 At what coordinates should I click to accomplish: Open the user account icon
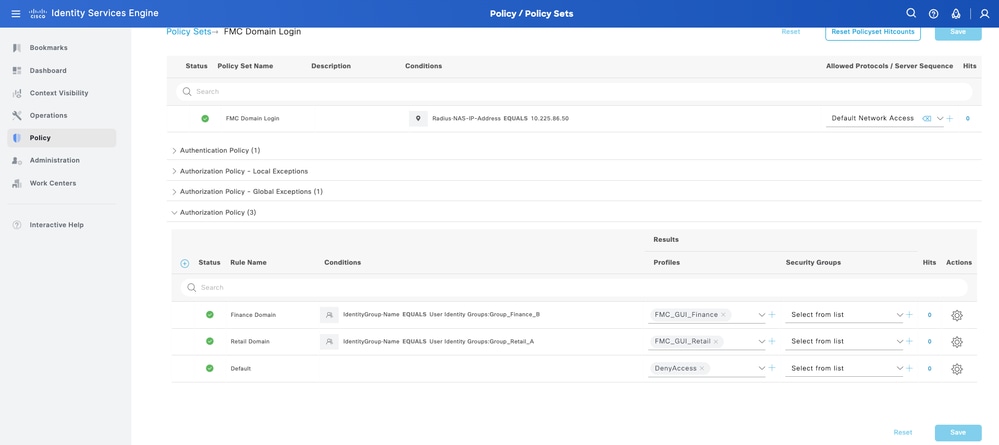pos(984,14)
